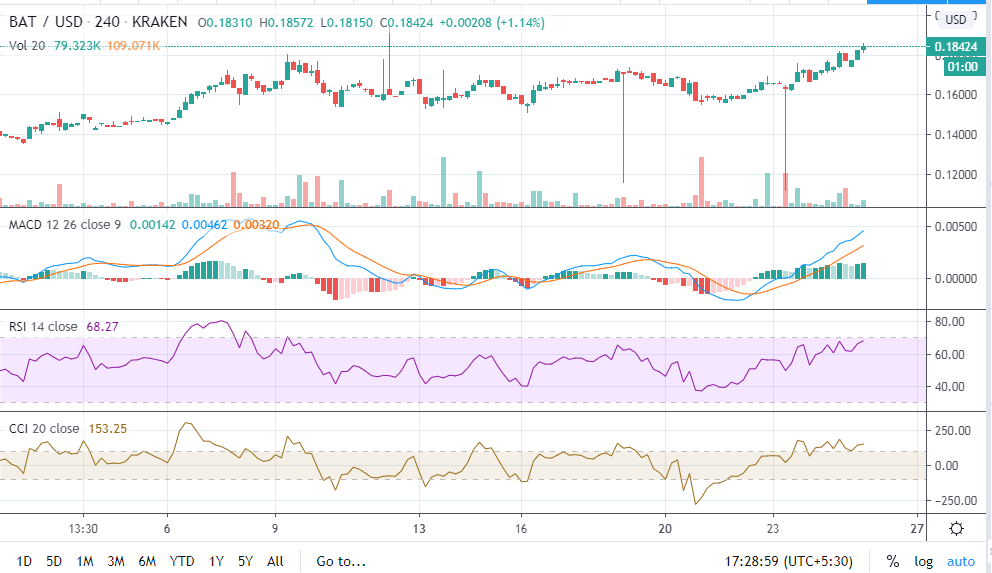Toggle auto scale for price axis

(x=960, y=562)
